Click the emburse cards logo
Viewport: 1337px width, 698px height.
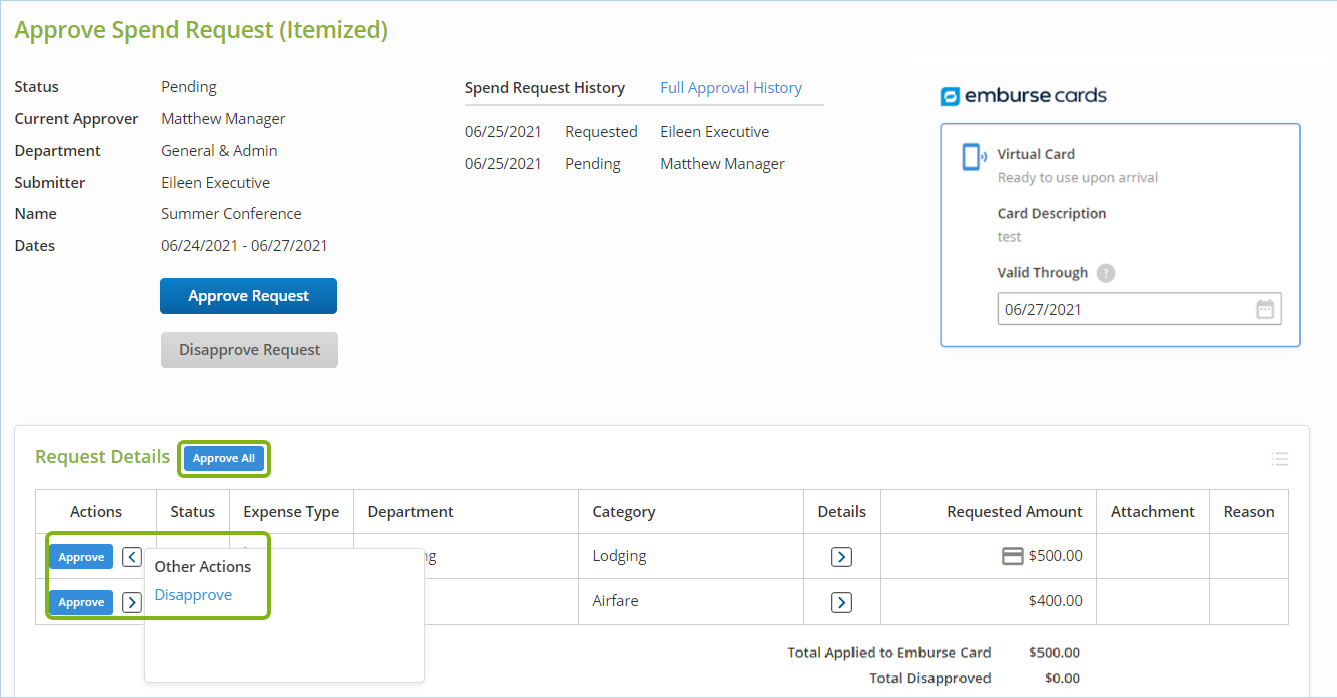click(1024, 96)
